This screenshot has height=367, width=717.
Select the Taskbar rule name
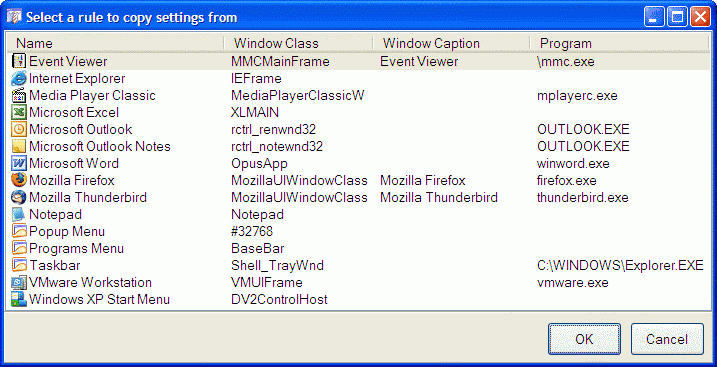tap(55, 265)
